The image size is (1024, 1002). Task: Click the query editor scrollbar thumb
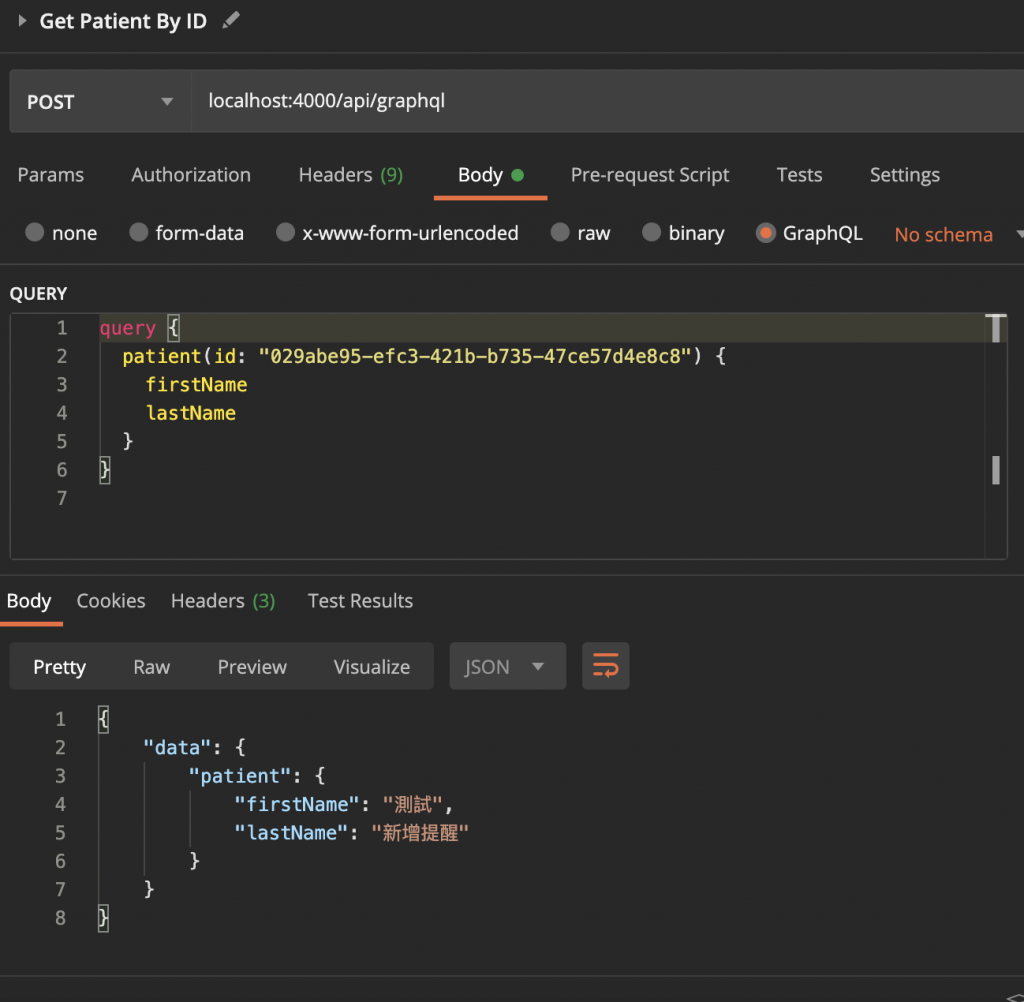[x=996, y=469]
